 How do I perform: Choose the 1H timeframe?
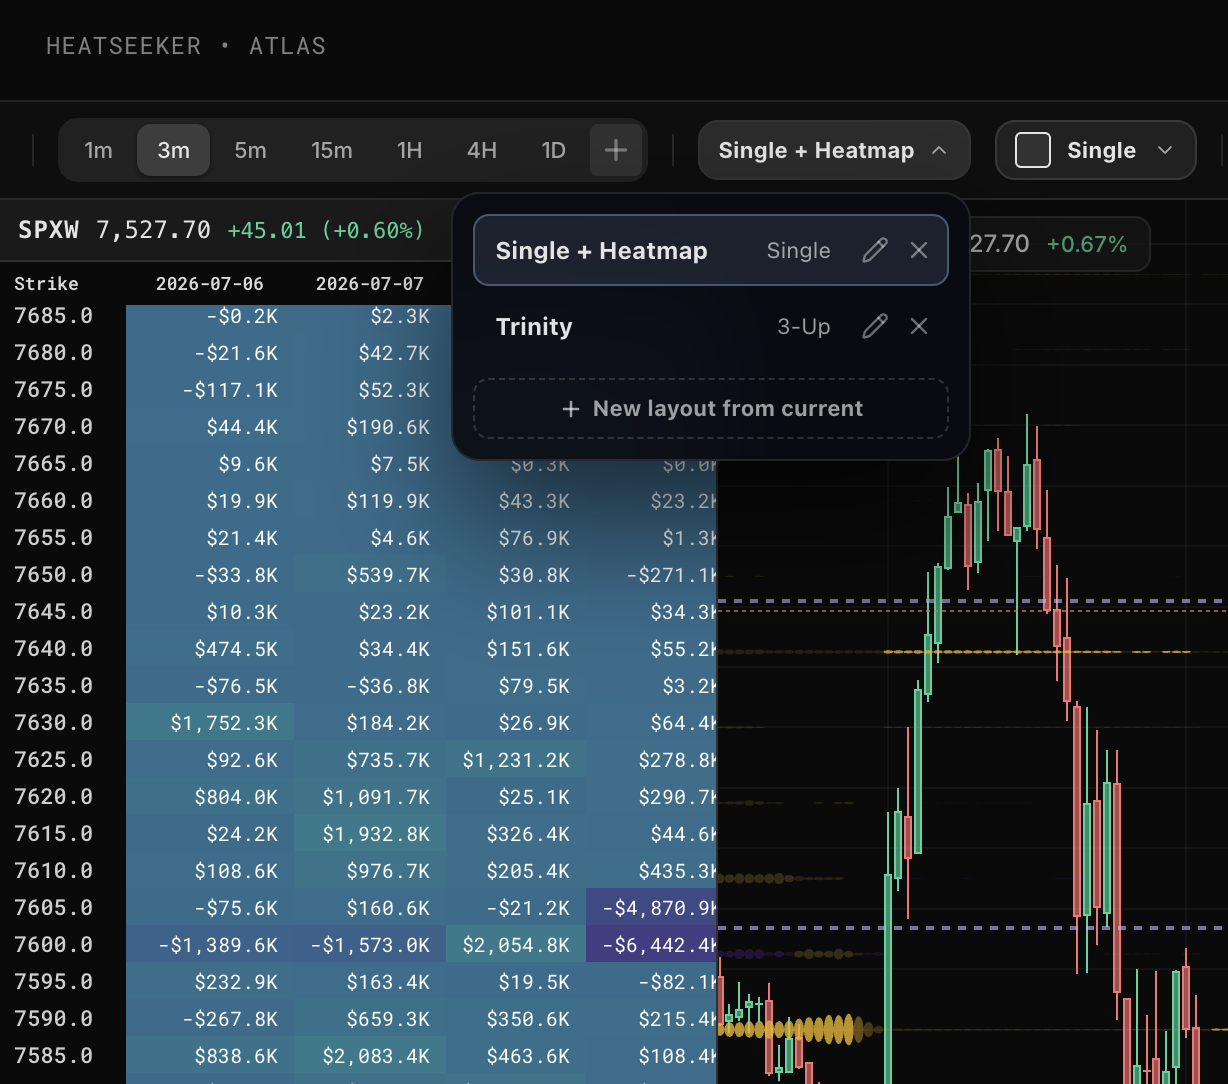(x=409, y=150)
